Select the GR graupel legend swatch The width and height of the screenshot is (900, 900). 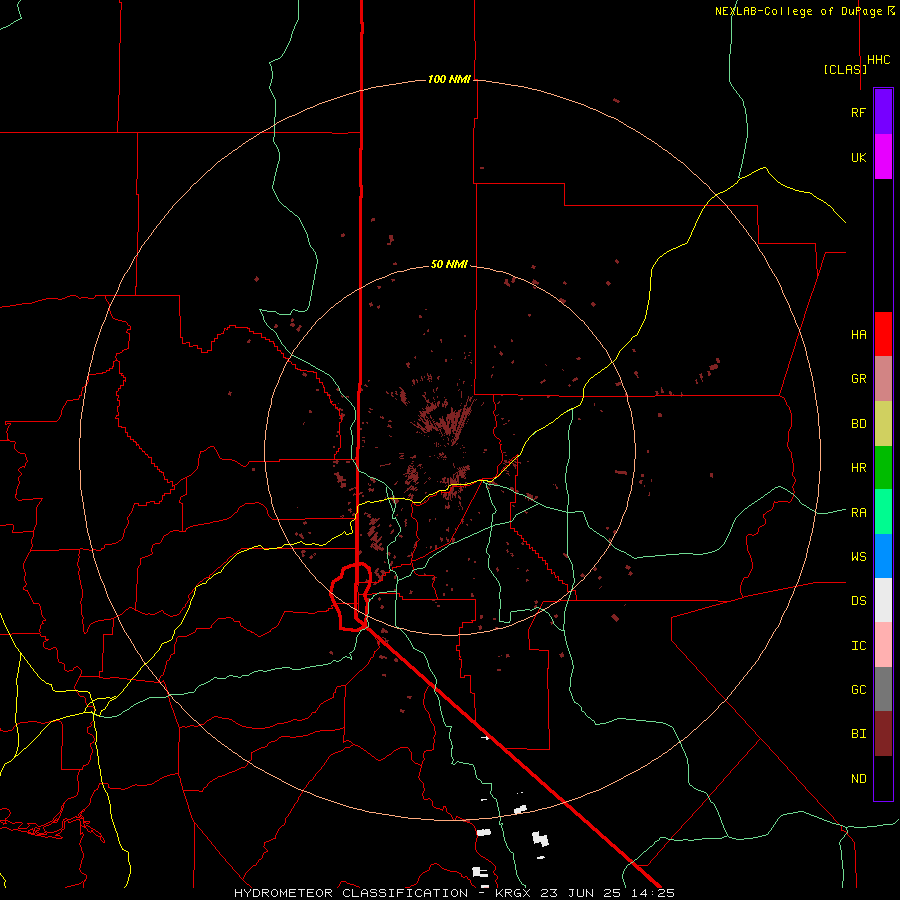coord(883,379)
